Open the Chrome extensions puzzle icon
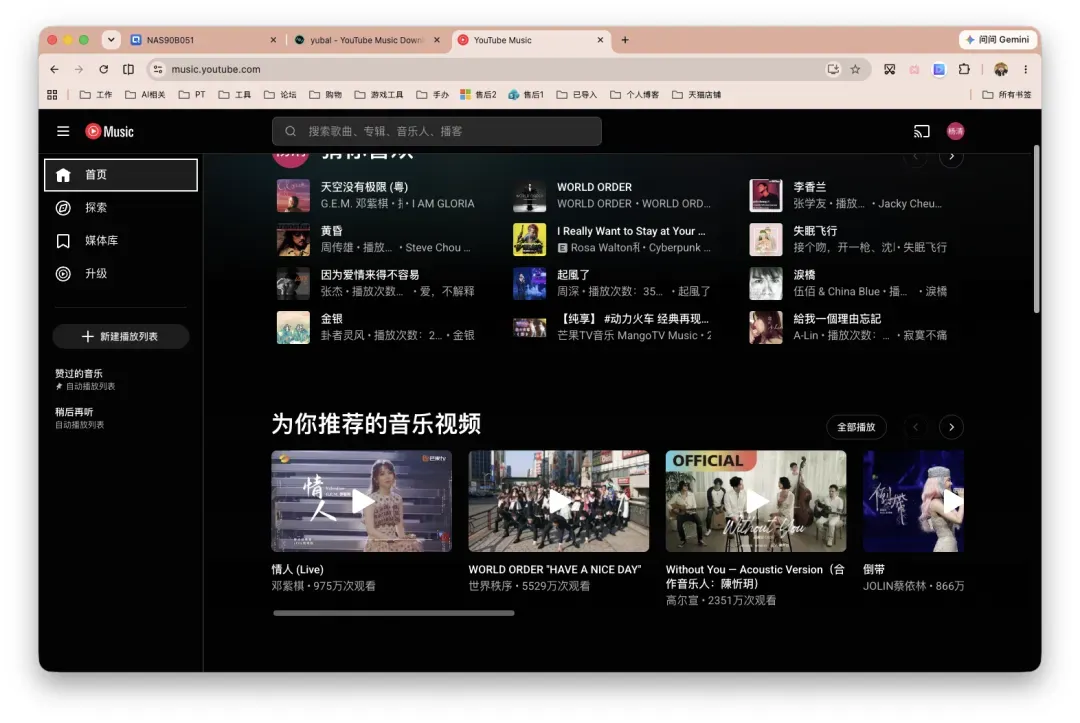 964,69
